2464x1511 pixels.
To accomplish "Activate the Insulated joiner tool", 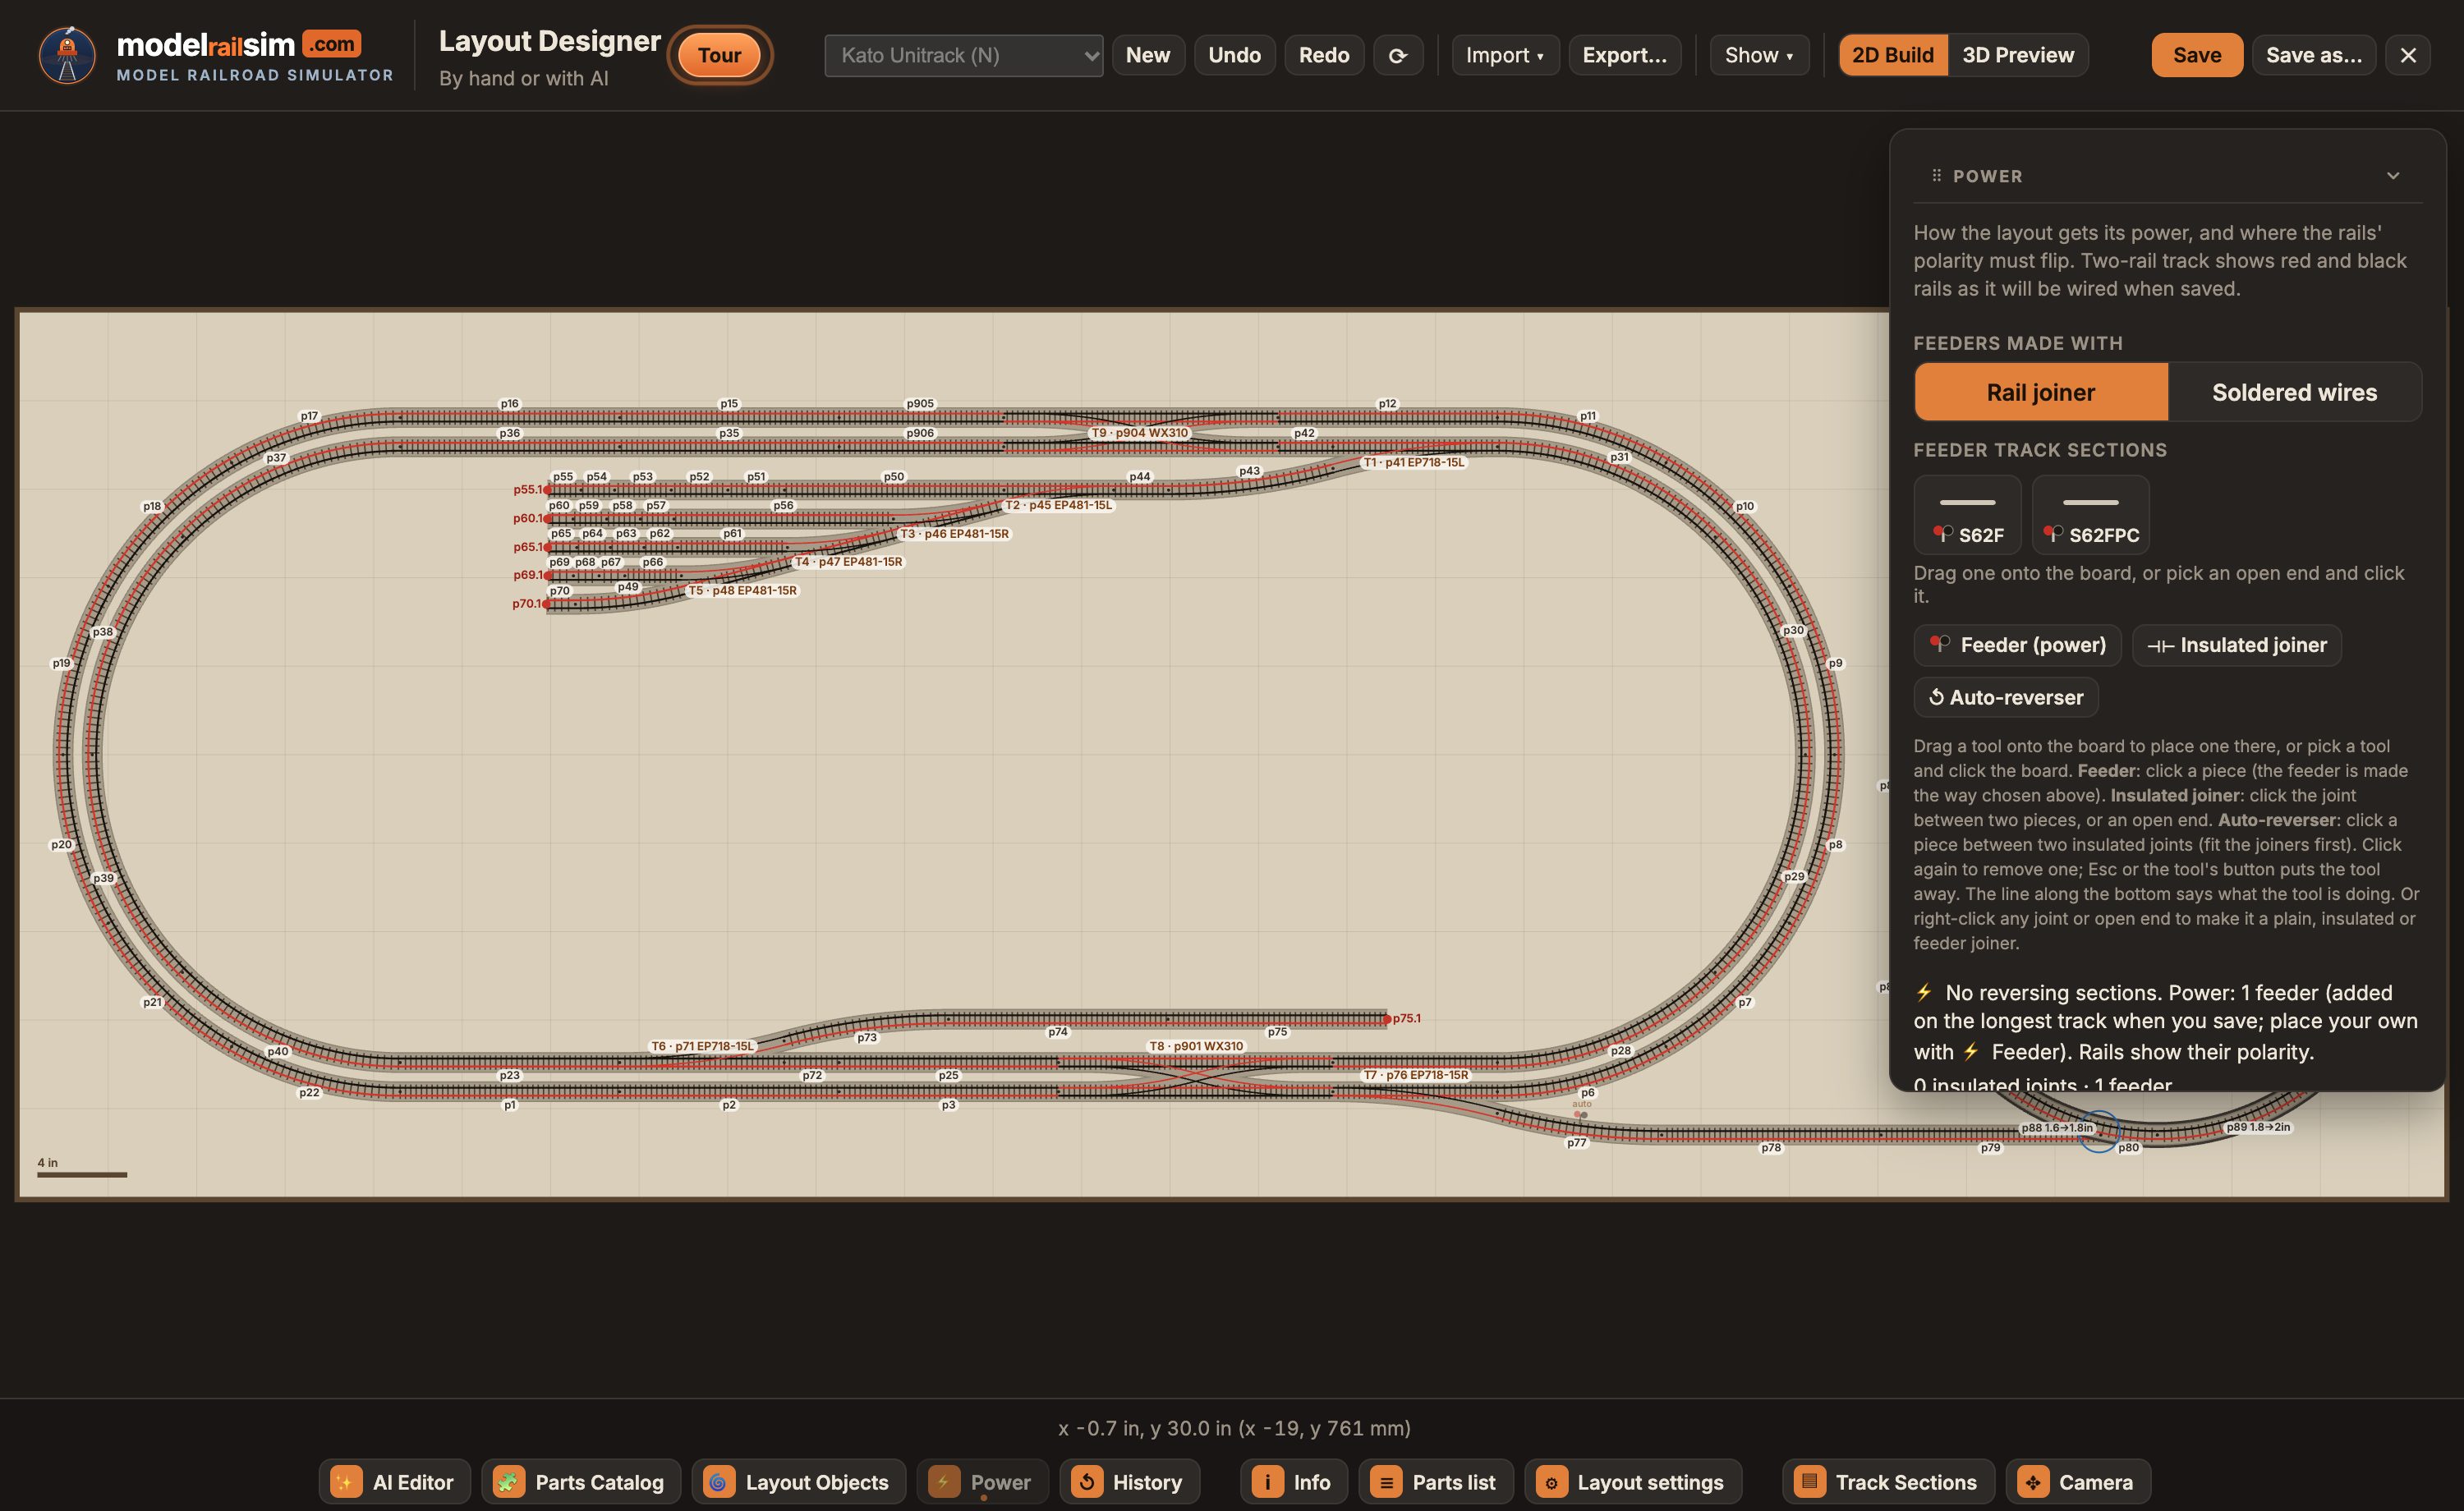I will (2236, 645).
